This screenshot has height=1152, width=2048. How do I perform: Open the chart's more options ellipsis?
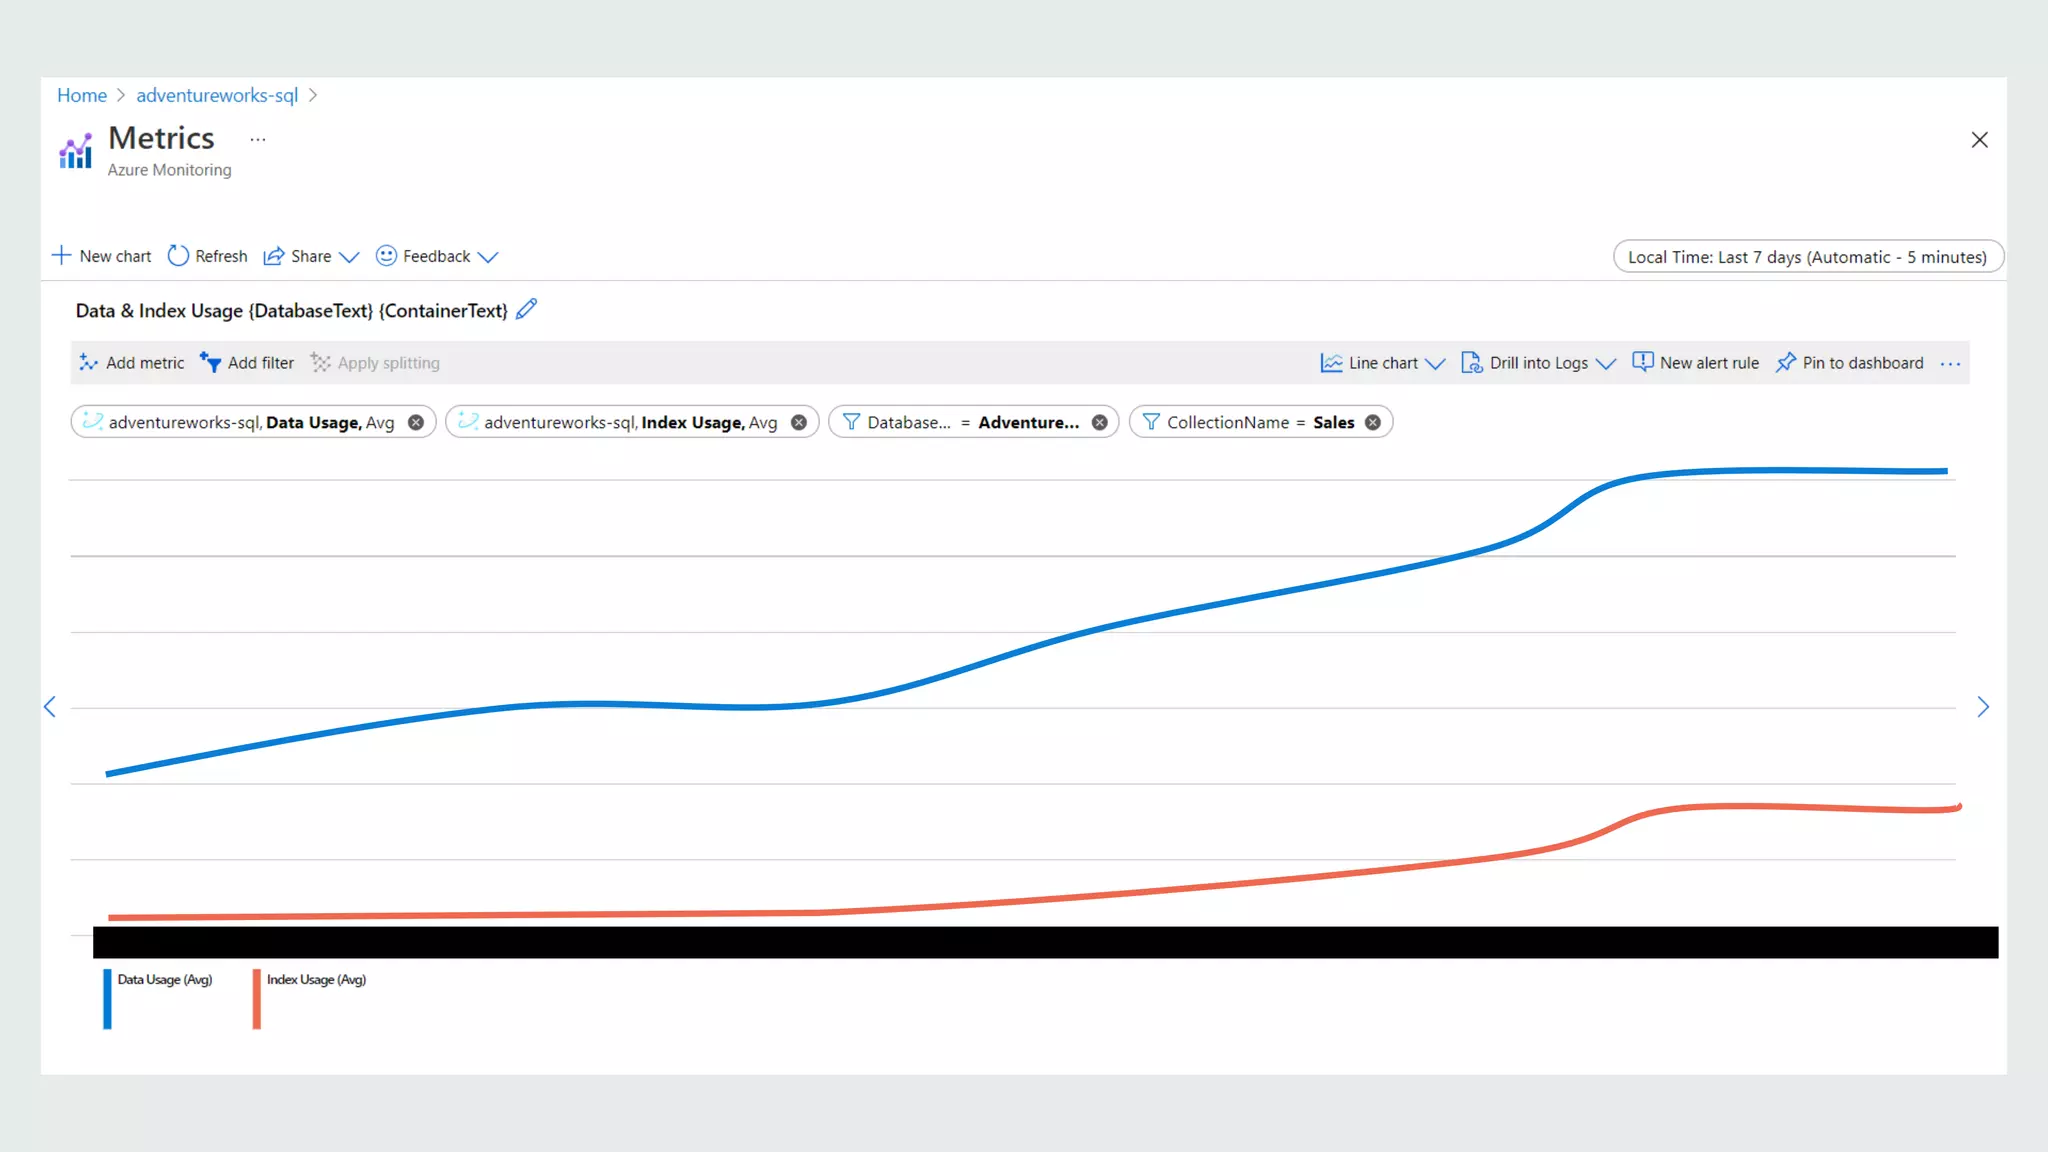pos(1950,364)
